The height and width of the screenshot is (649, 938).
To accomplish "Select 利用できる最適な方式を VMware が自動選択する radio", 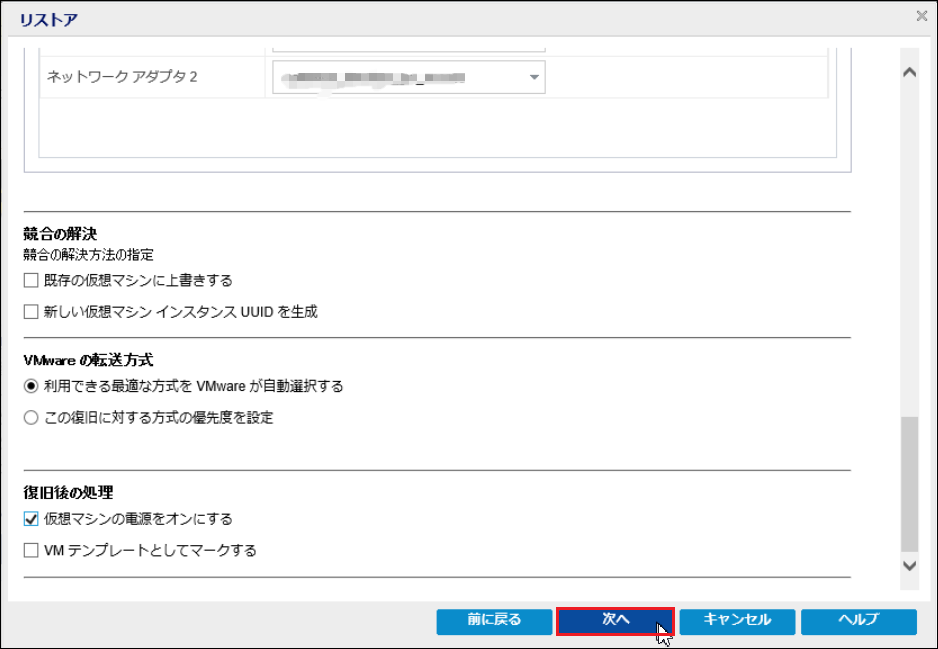I will point(31,386).
